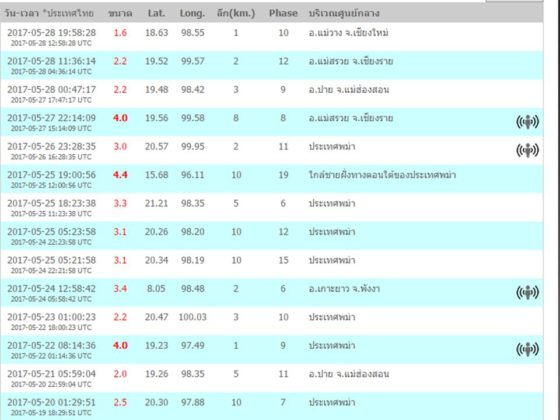
Task: Click the วัน-เวลา column header
Action: 49,13
